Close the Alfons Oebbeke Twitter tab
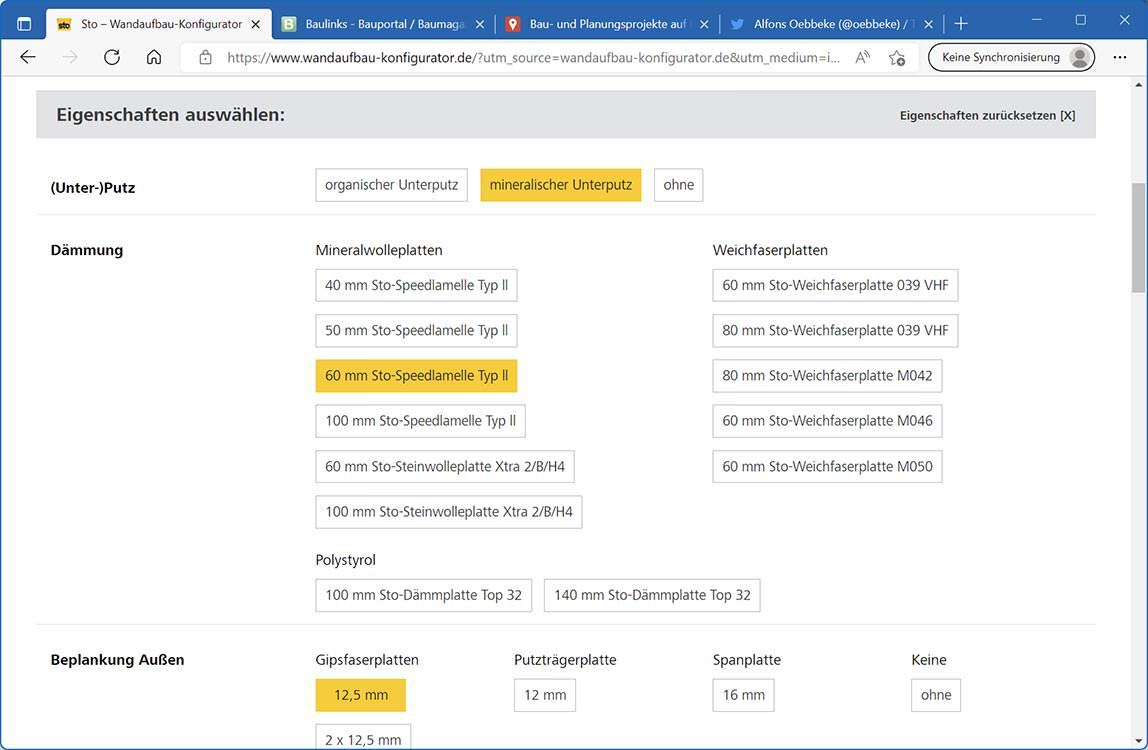Viewport: 1148px width, 750px height. pos(928,24)
